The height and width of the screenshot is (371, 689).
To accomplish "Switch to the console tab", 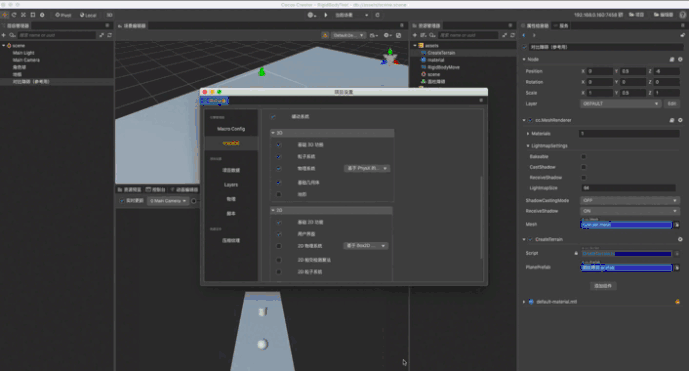I will pyautogui.click(x=155, y=189).
